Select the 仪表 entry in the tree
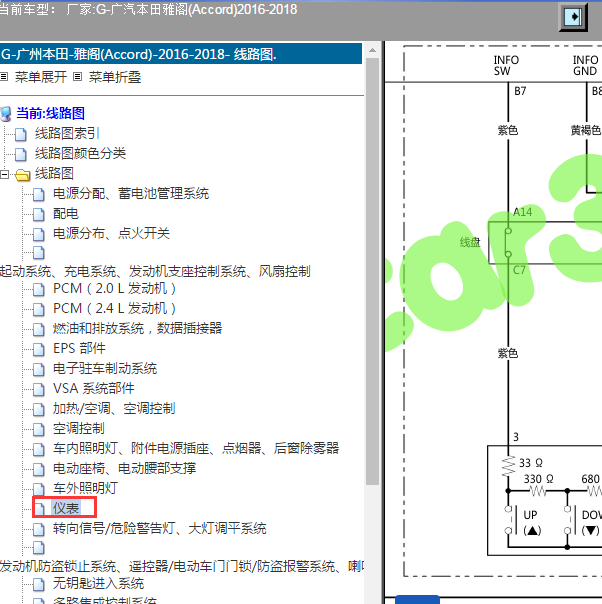The width and height of the screenshot is (602, 604). (66, 508)
